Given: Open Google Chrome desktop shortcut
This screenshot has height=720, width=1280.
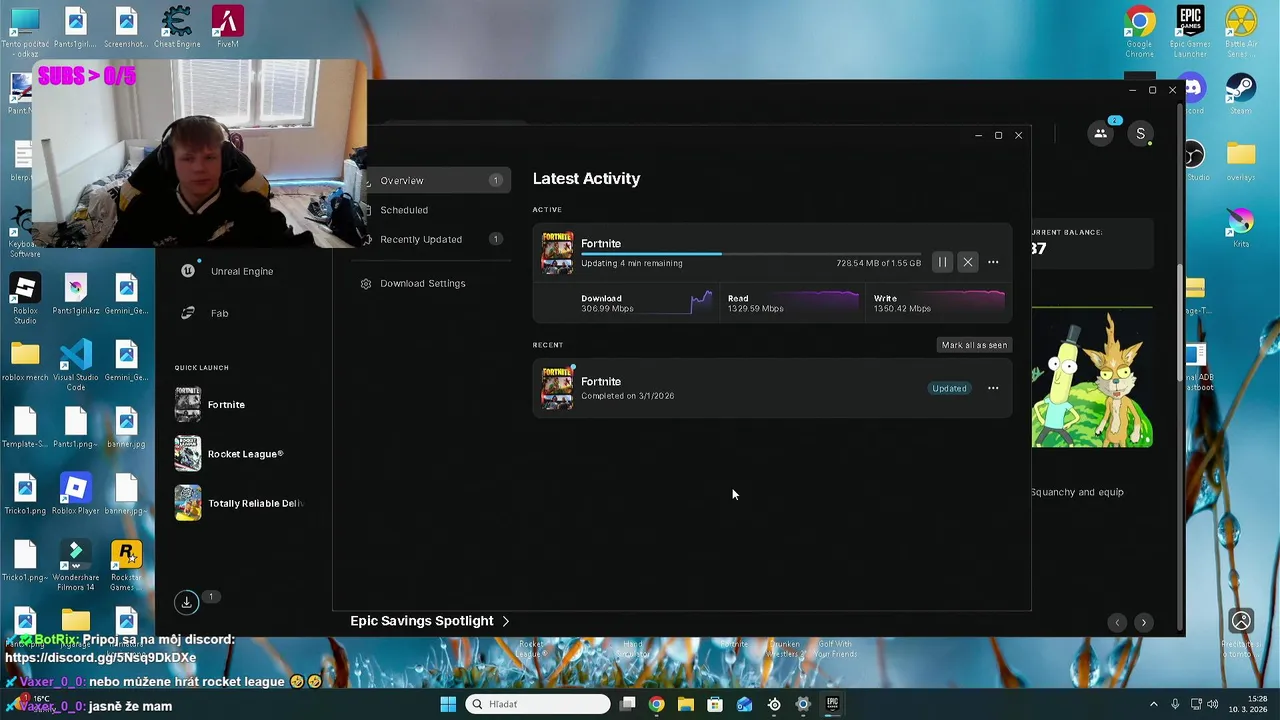Looking at the screenshot, I should pos(1139,30).
